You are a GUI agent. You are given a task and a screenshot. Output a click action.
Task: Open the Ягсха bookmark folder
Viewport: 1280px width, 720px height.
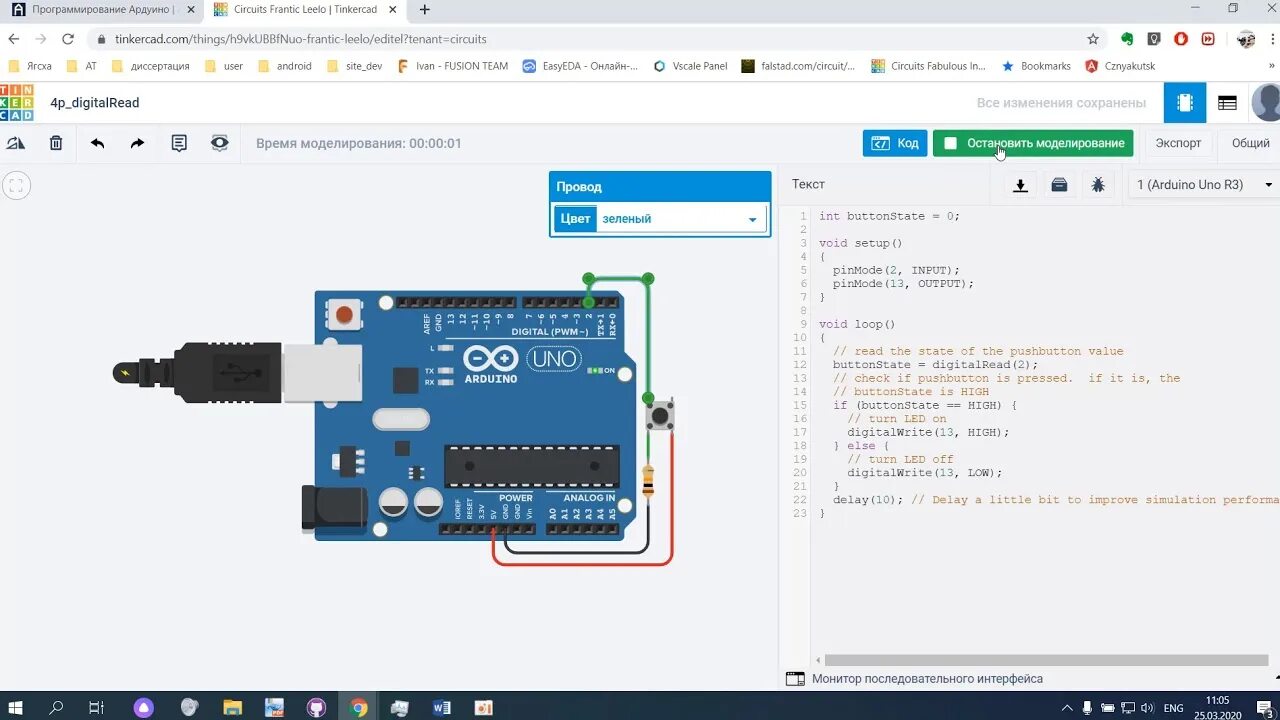tap(30, 66)
